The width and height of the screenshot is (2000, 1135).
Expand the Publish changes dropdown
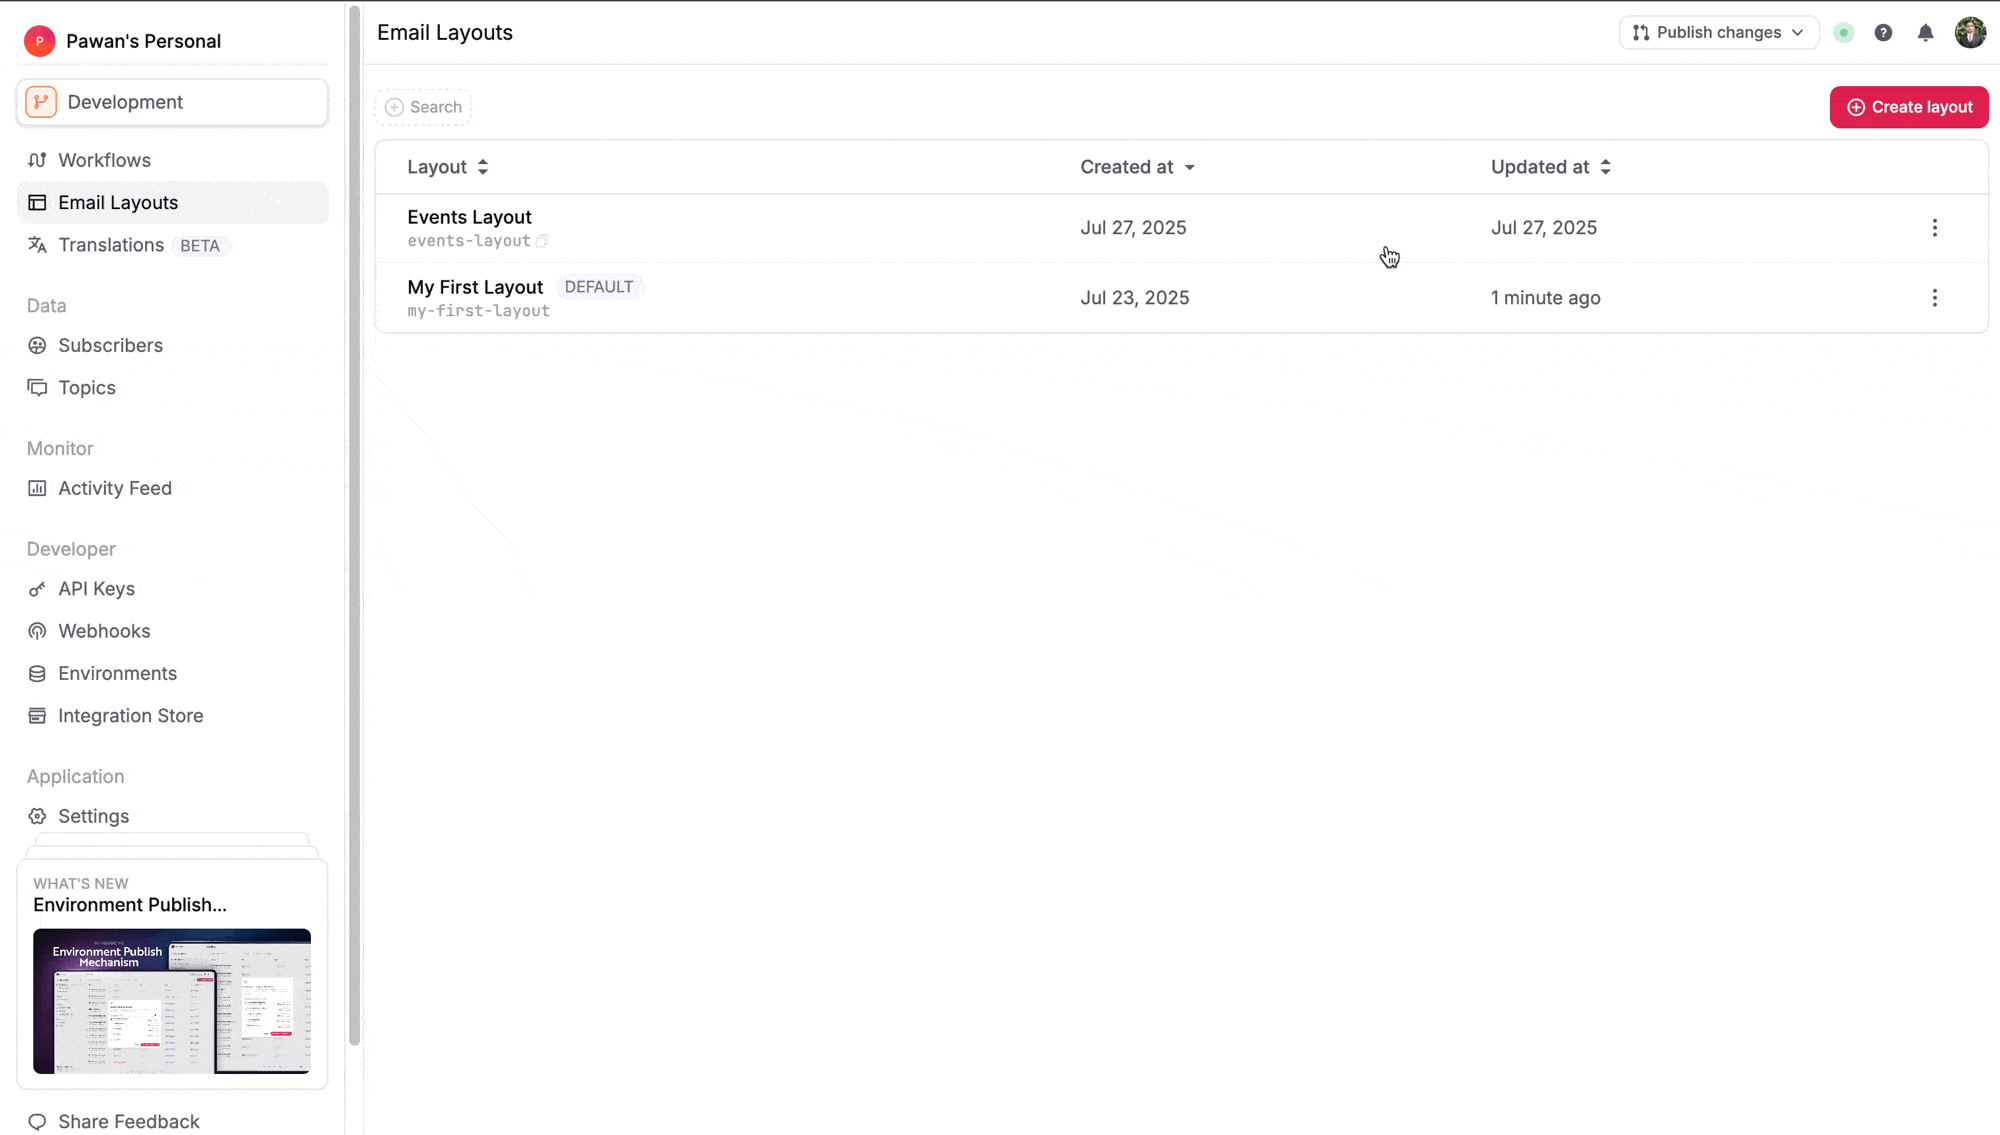click(1718, 33)
